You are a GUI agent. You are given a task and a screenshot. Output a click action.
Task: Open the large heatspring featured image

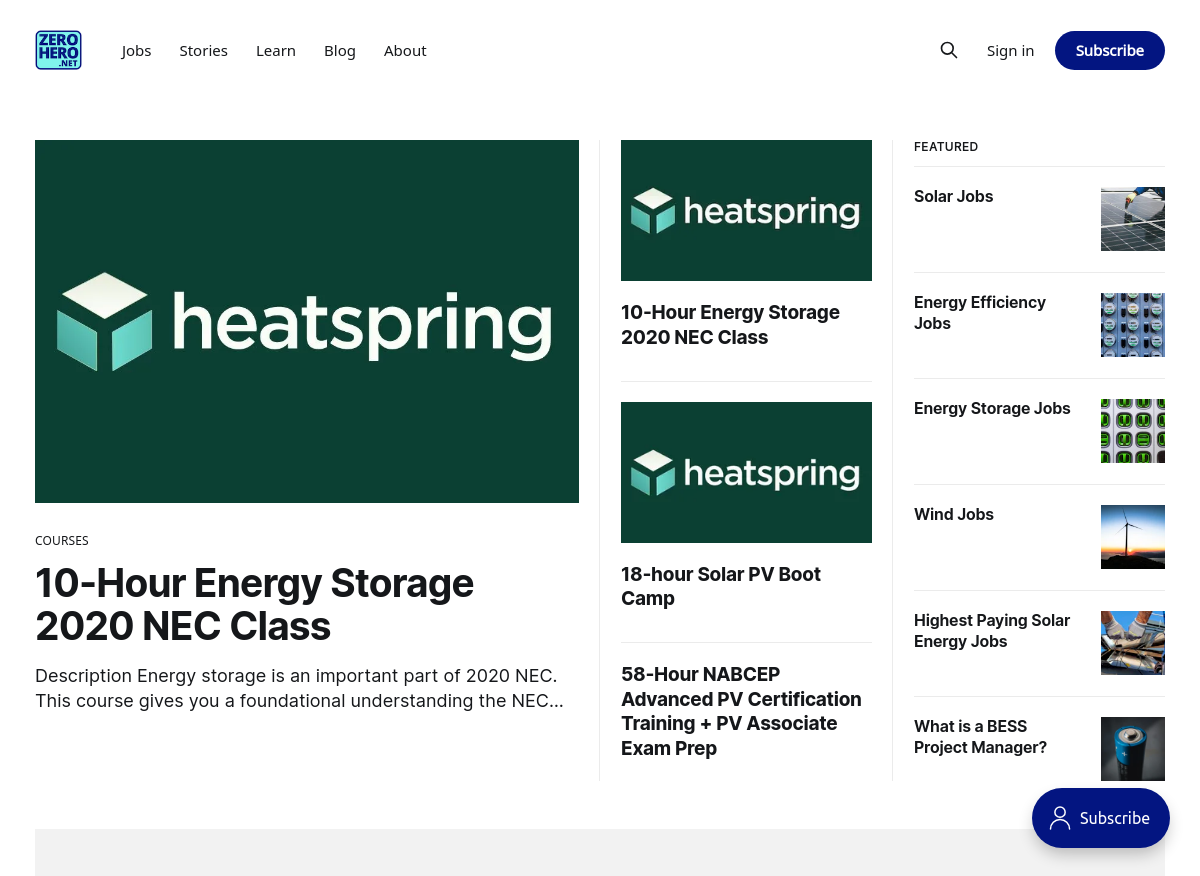point(307,321)
